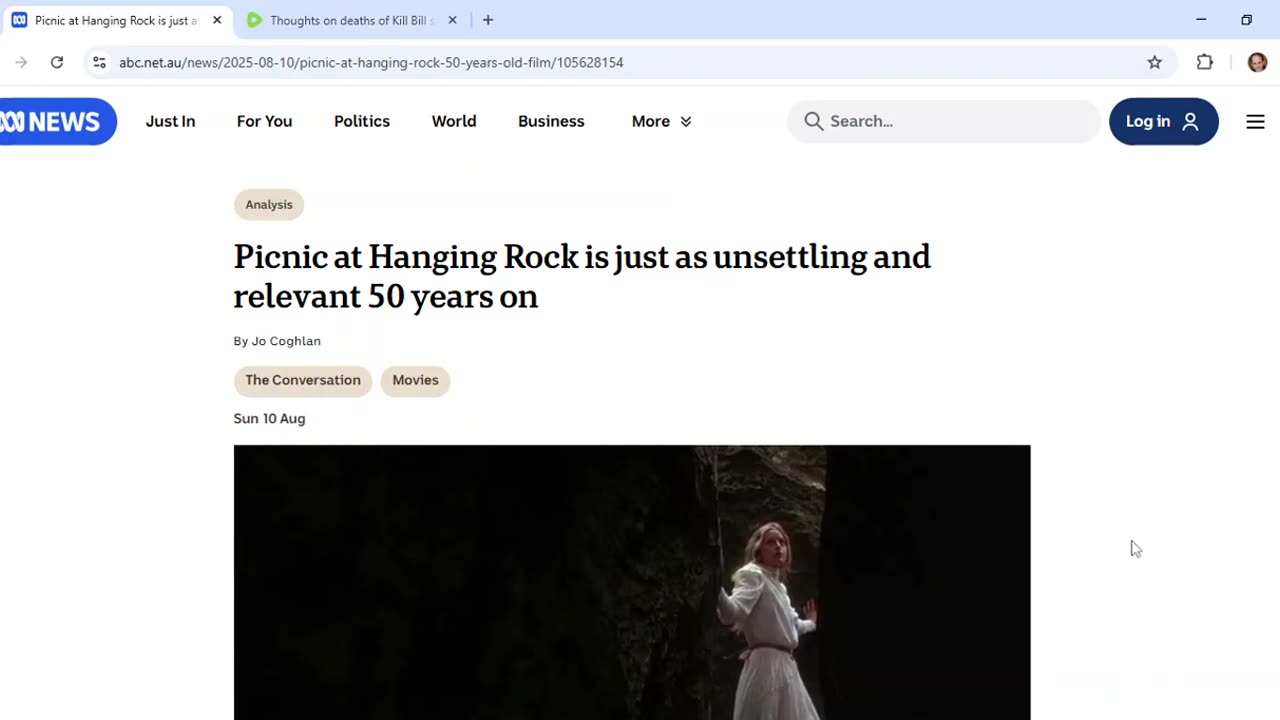Open The Conversation topic tag
Viewport: 1280px width, 720px height.
tap(303, 380)
